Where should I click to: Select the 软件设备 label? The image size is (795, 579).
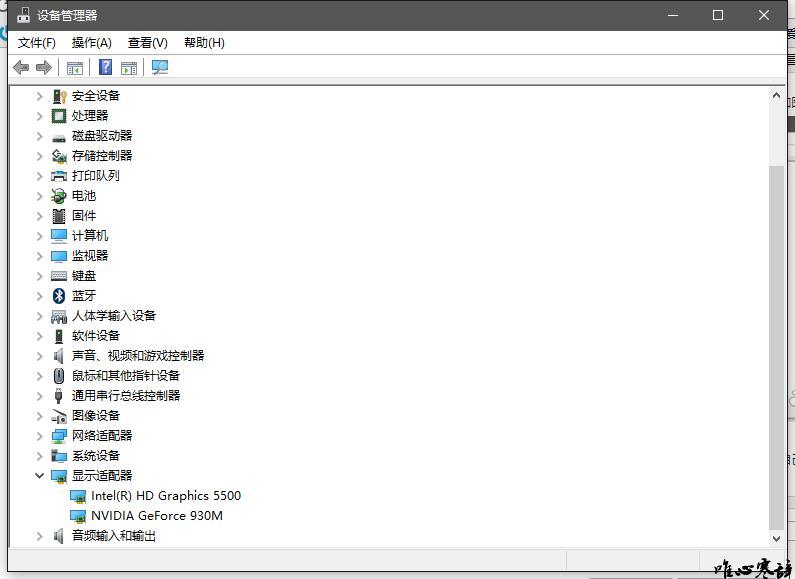(96, 336)
